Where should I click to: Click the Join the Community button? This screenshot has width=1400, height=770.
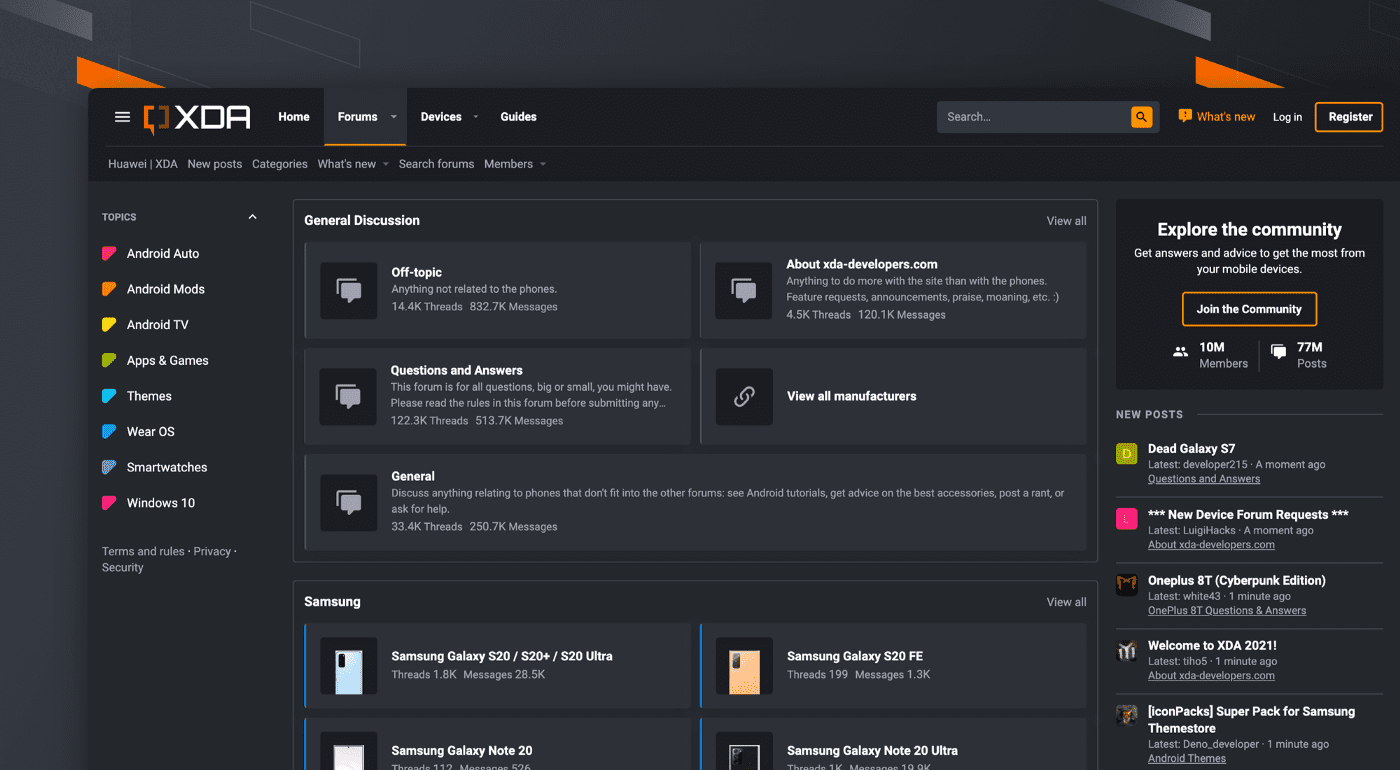[x=1249, y=309]
